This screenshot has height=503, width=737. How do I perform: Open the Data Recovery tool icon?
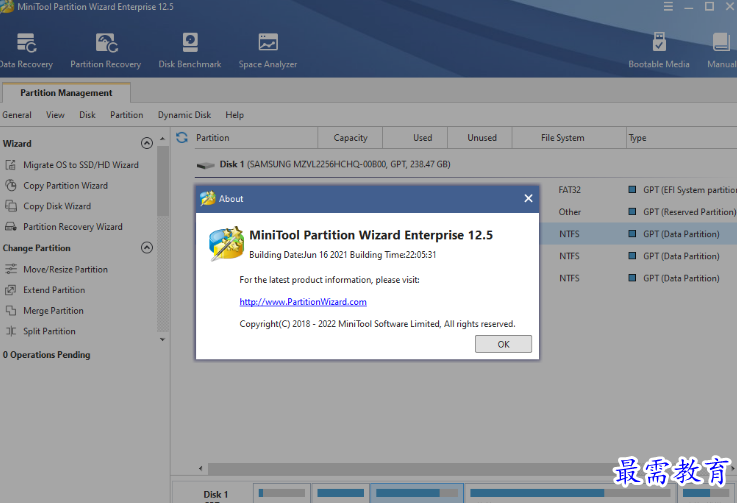click(26, 43)
